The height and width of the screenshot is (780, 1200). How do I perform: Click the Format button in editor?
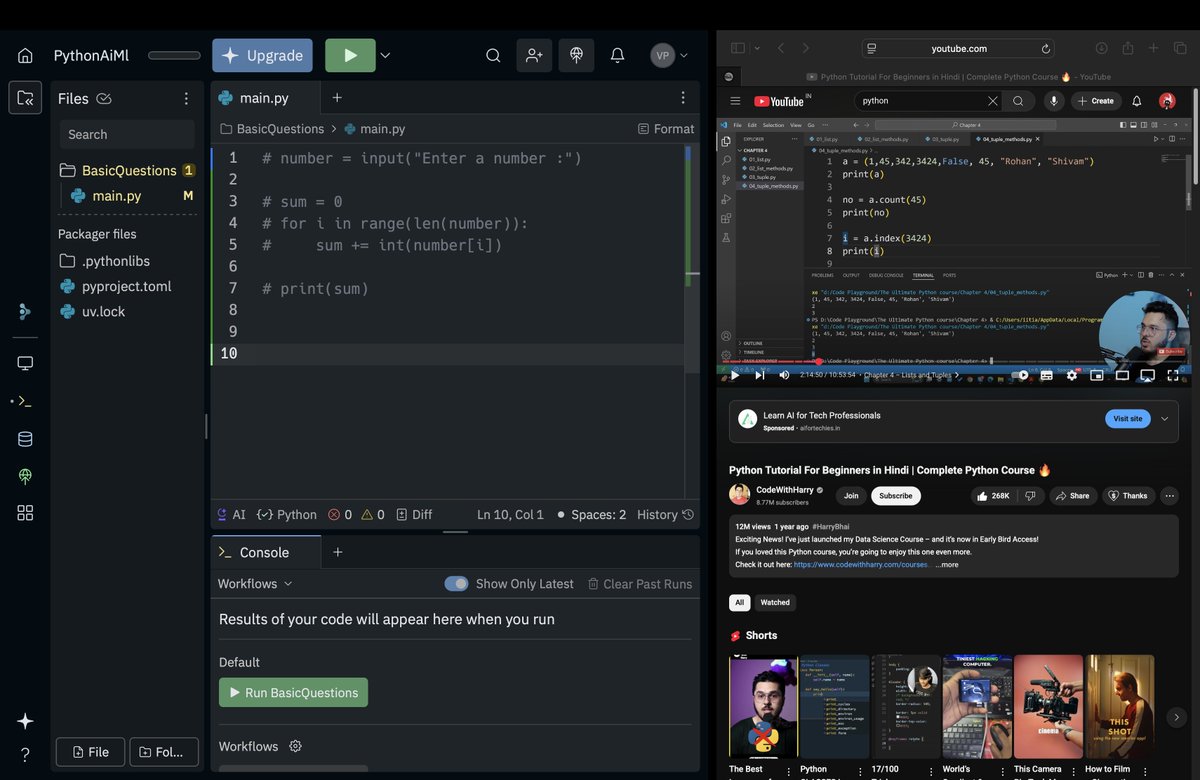666,129
